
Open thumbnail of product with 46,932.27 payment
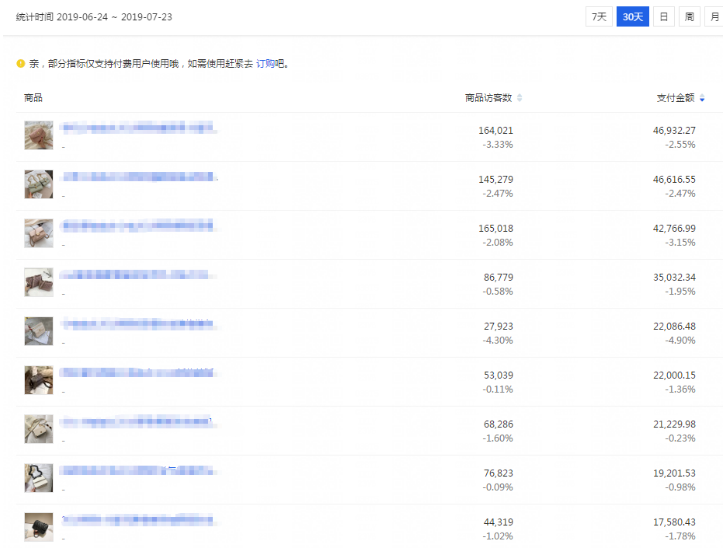[39, 135]
